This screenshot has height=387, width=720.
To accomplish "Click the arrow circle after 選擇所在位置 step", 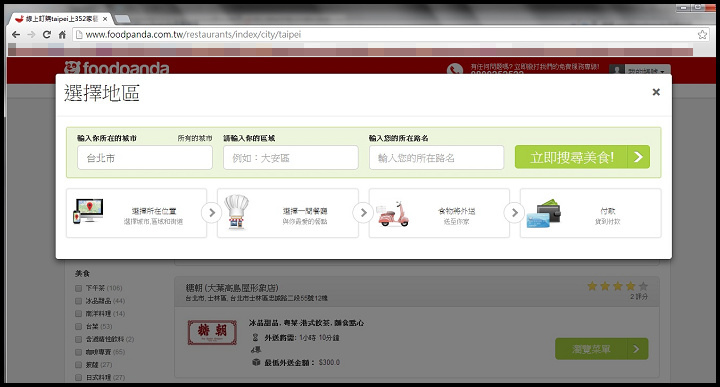I will tap(212, 213).
